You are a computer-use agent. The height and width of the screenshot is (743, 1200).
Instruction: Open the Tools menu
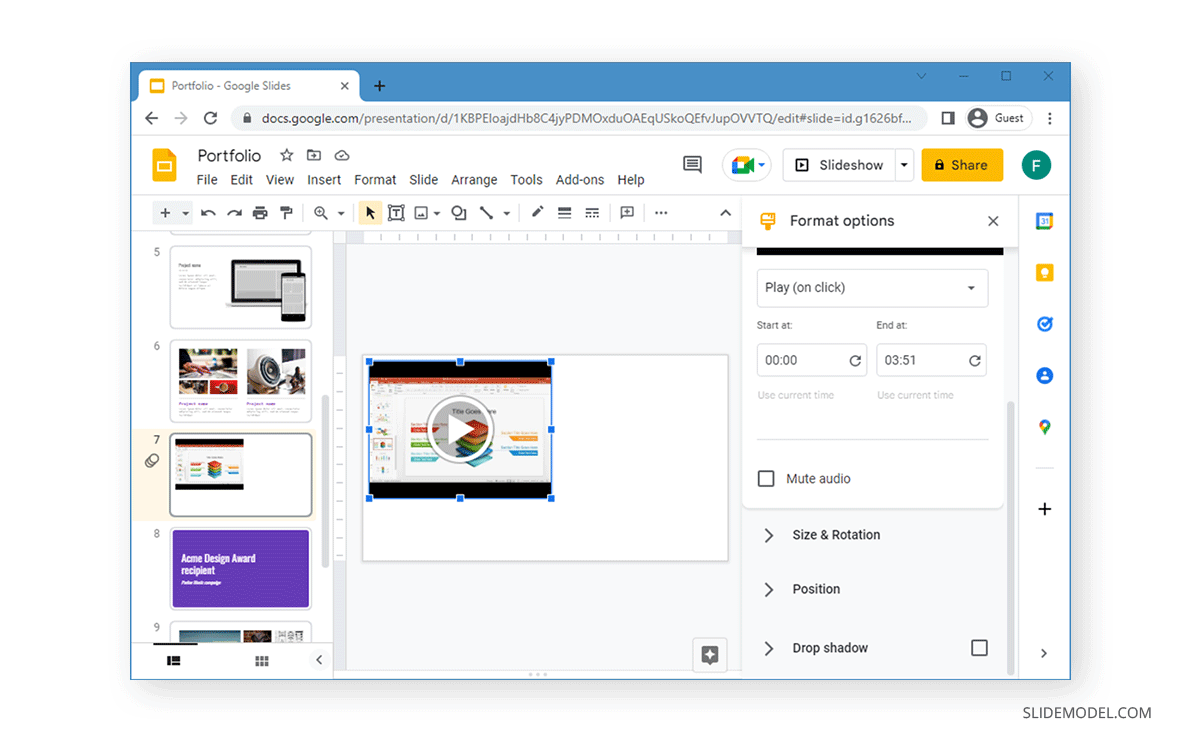(x=526, y=180)
